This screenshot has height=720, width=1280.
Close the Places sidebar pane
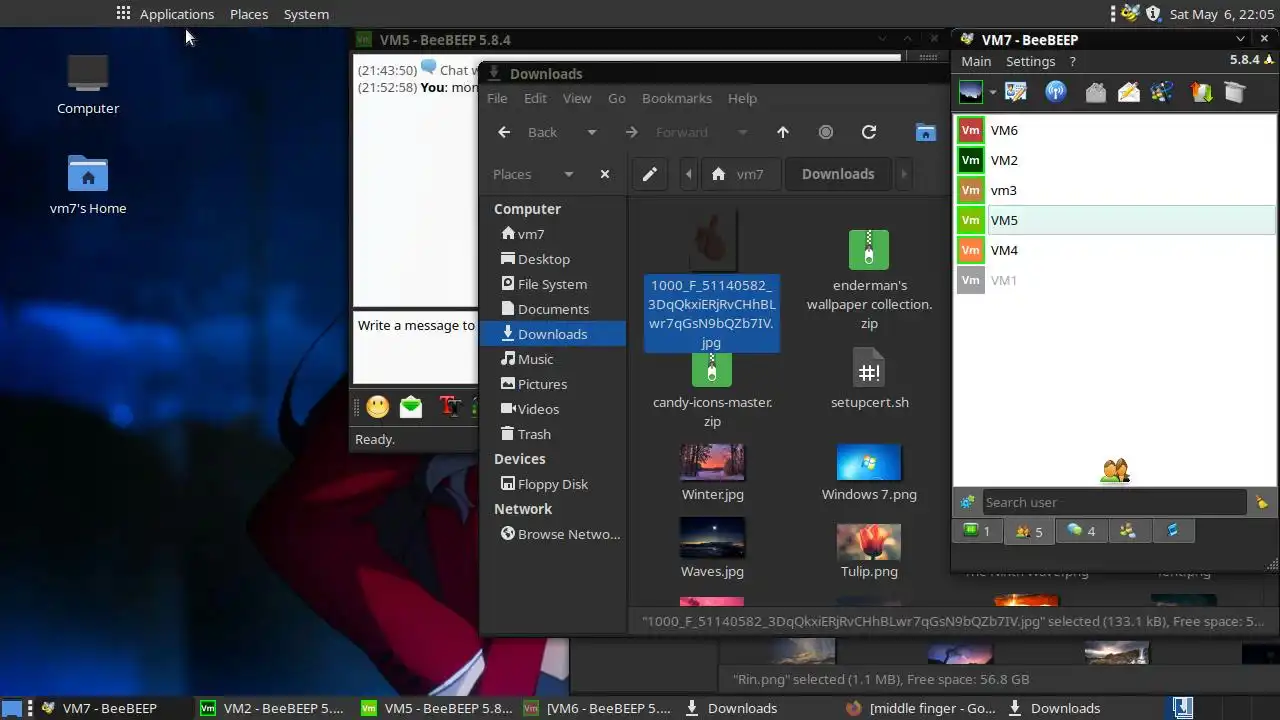point(604,174)
